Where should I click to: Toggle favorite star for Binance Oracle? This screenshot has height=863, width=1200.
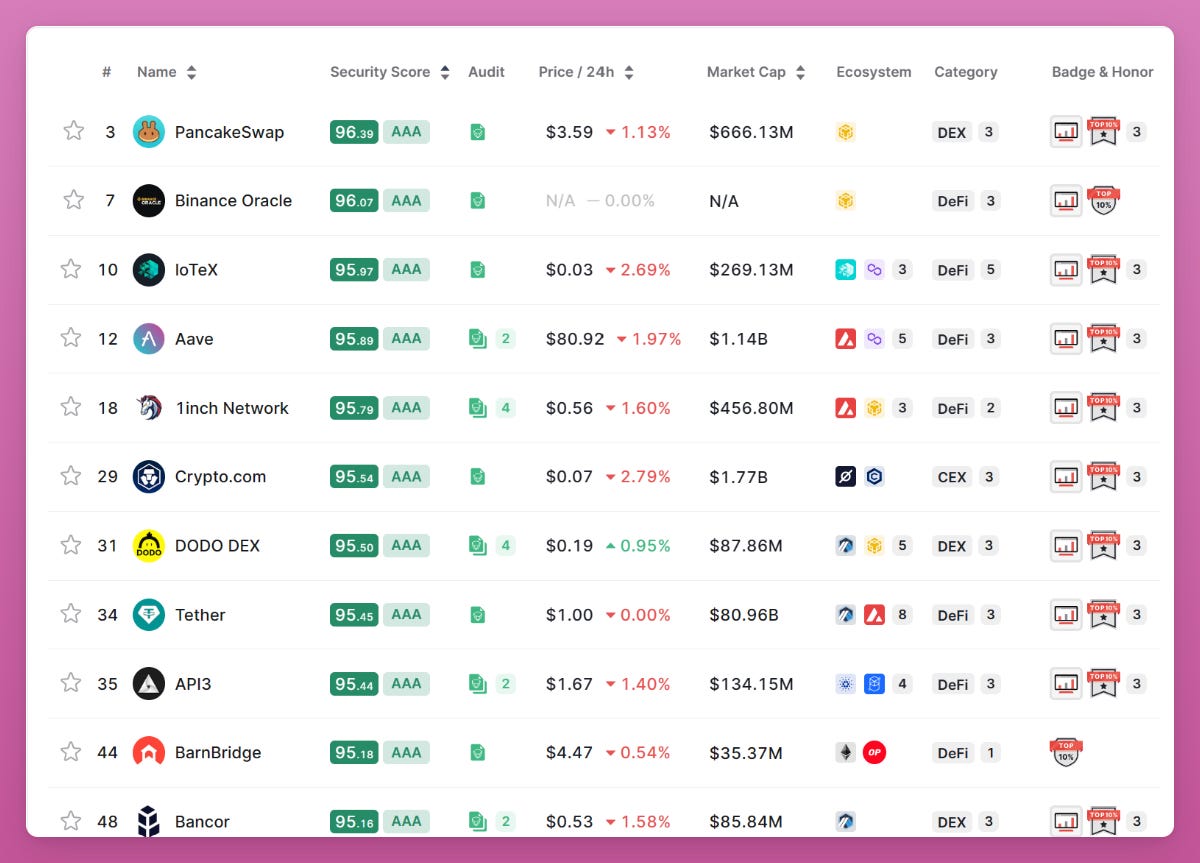[73, 200]
